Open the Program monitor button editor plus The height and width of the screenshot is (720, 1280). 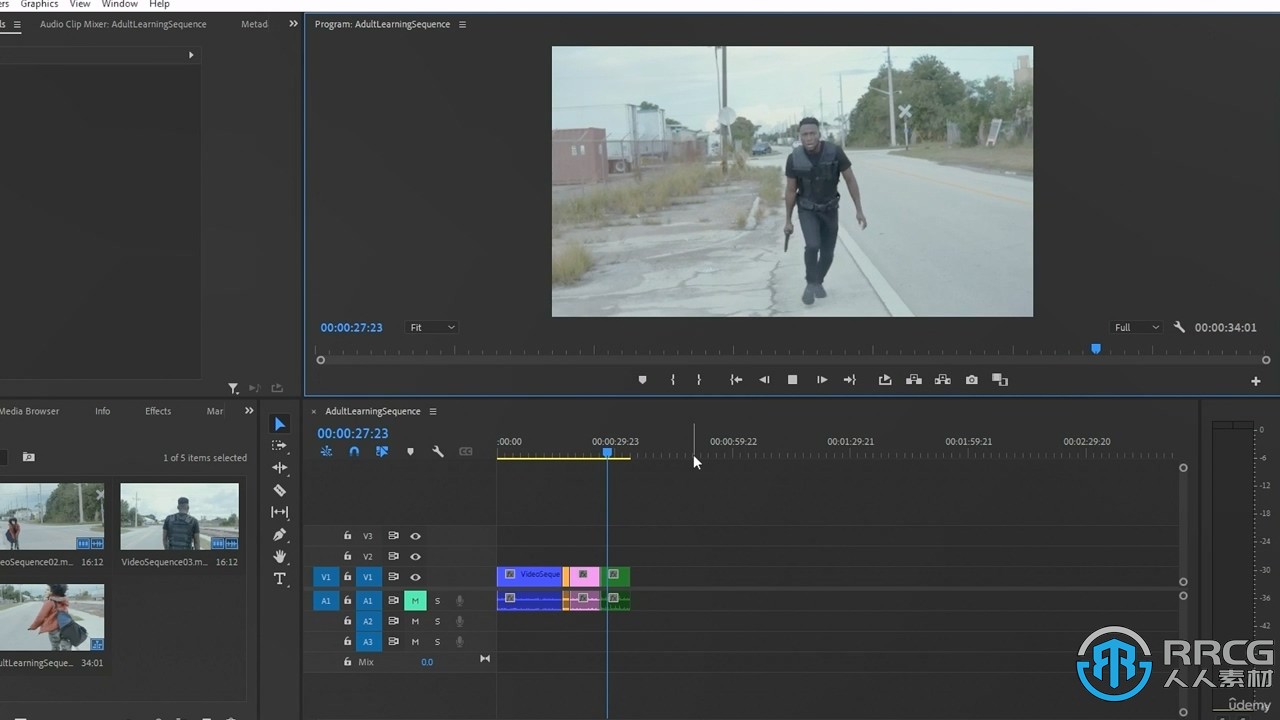click(x=1256, y=381)
